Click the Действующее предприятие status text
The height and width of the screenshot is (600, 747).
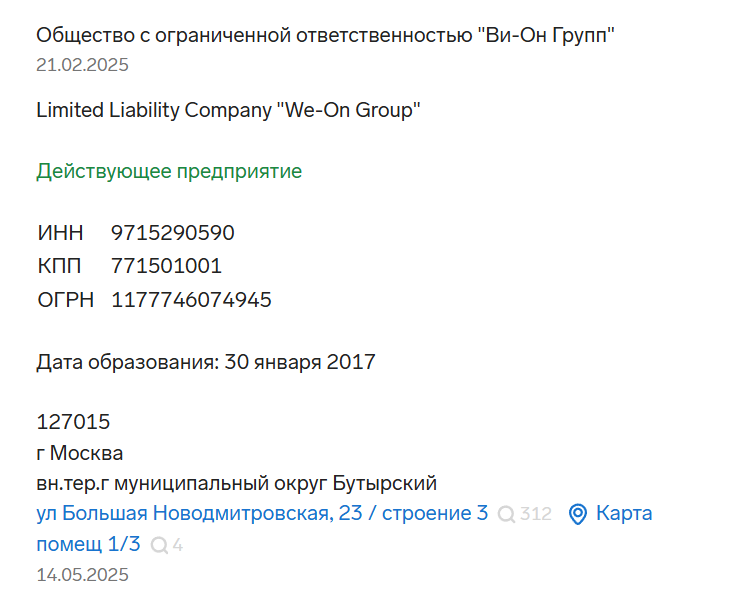coord(169,171)
